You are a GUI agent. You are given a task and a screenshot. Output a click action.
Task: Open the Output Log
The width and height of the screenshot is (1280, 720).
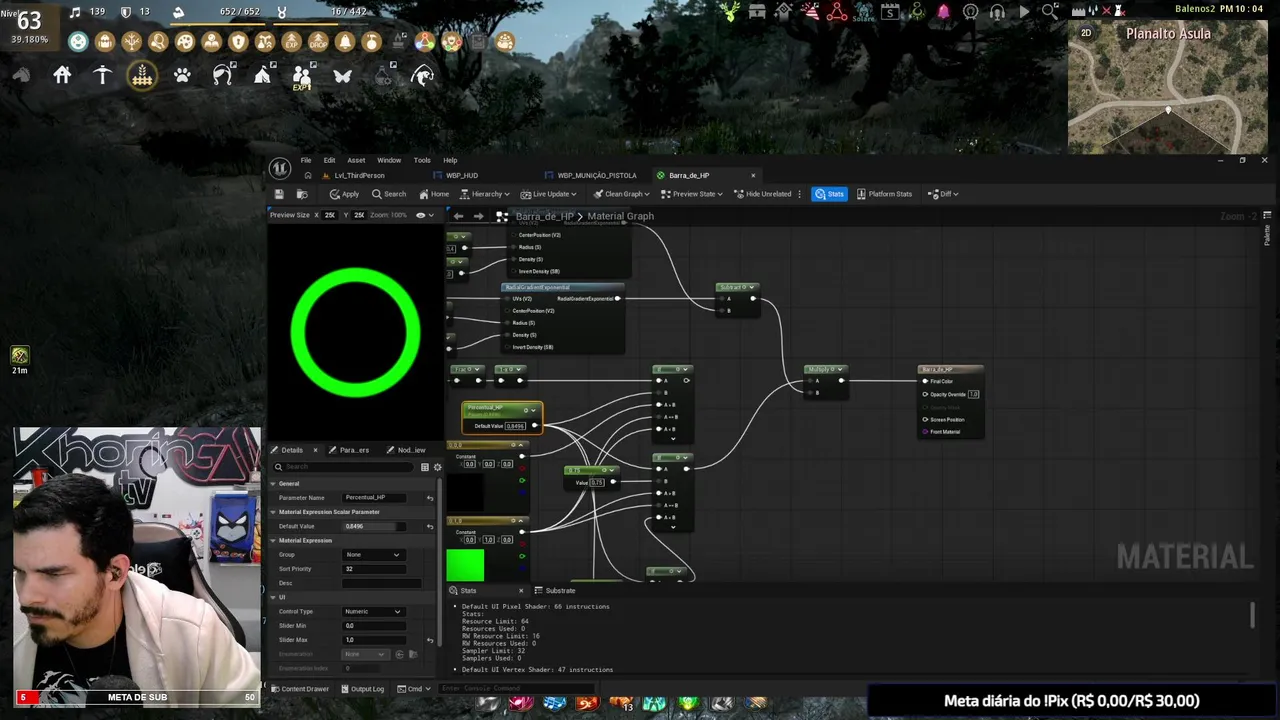[362, 689]
